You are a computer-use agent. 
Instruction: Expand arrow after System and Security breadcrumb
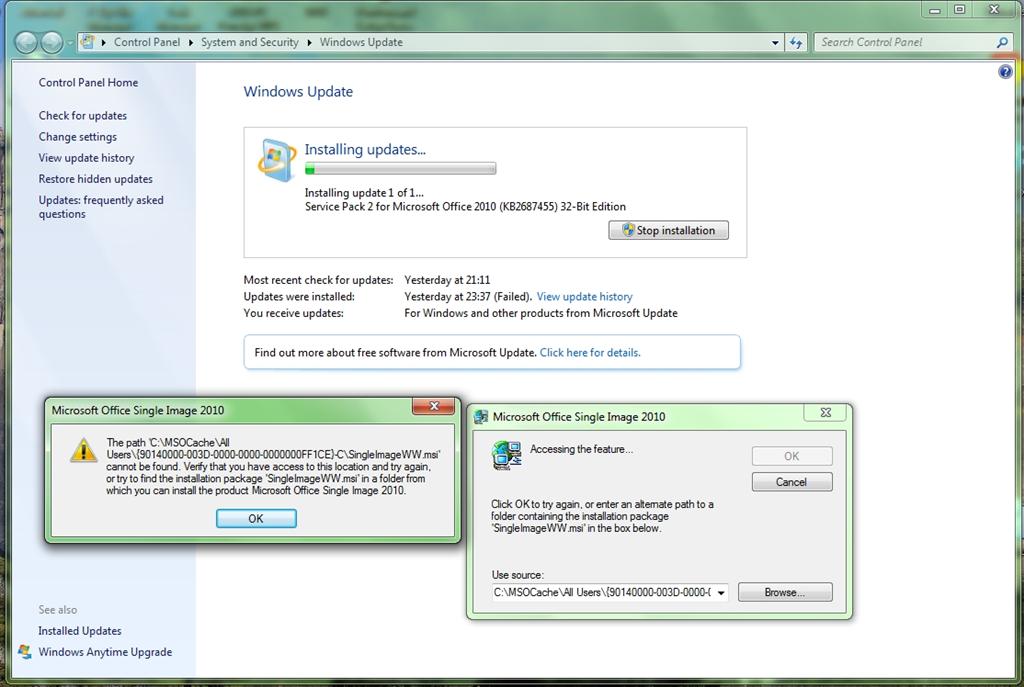pyautogui.click(x=309, y=42)
